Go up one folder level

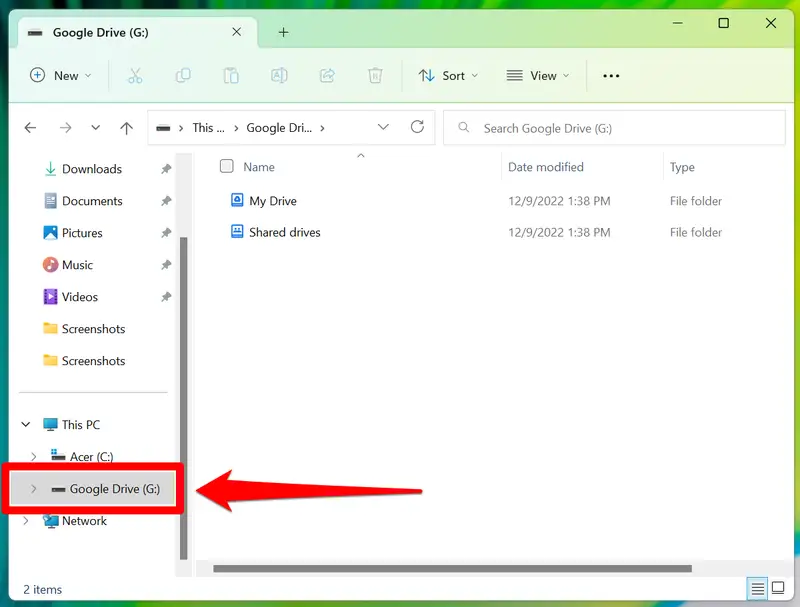point(126,128)
